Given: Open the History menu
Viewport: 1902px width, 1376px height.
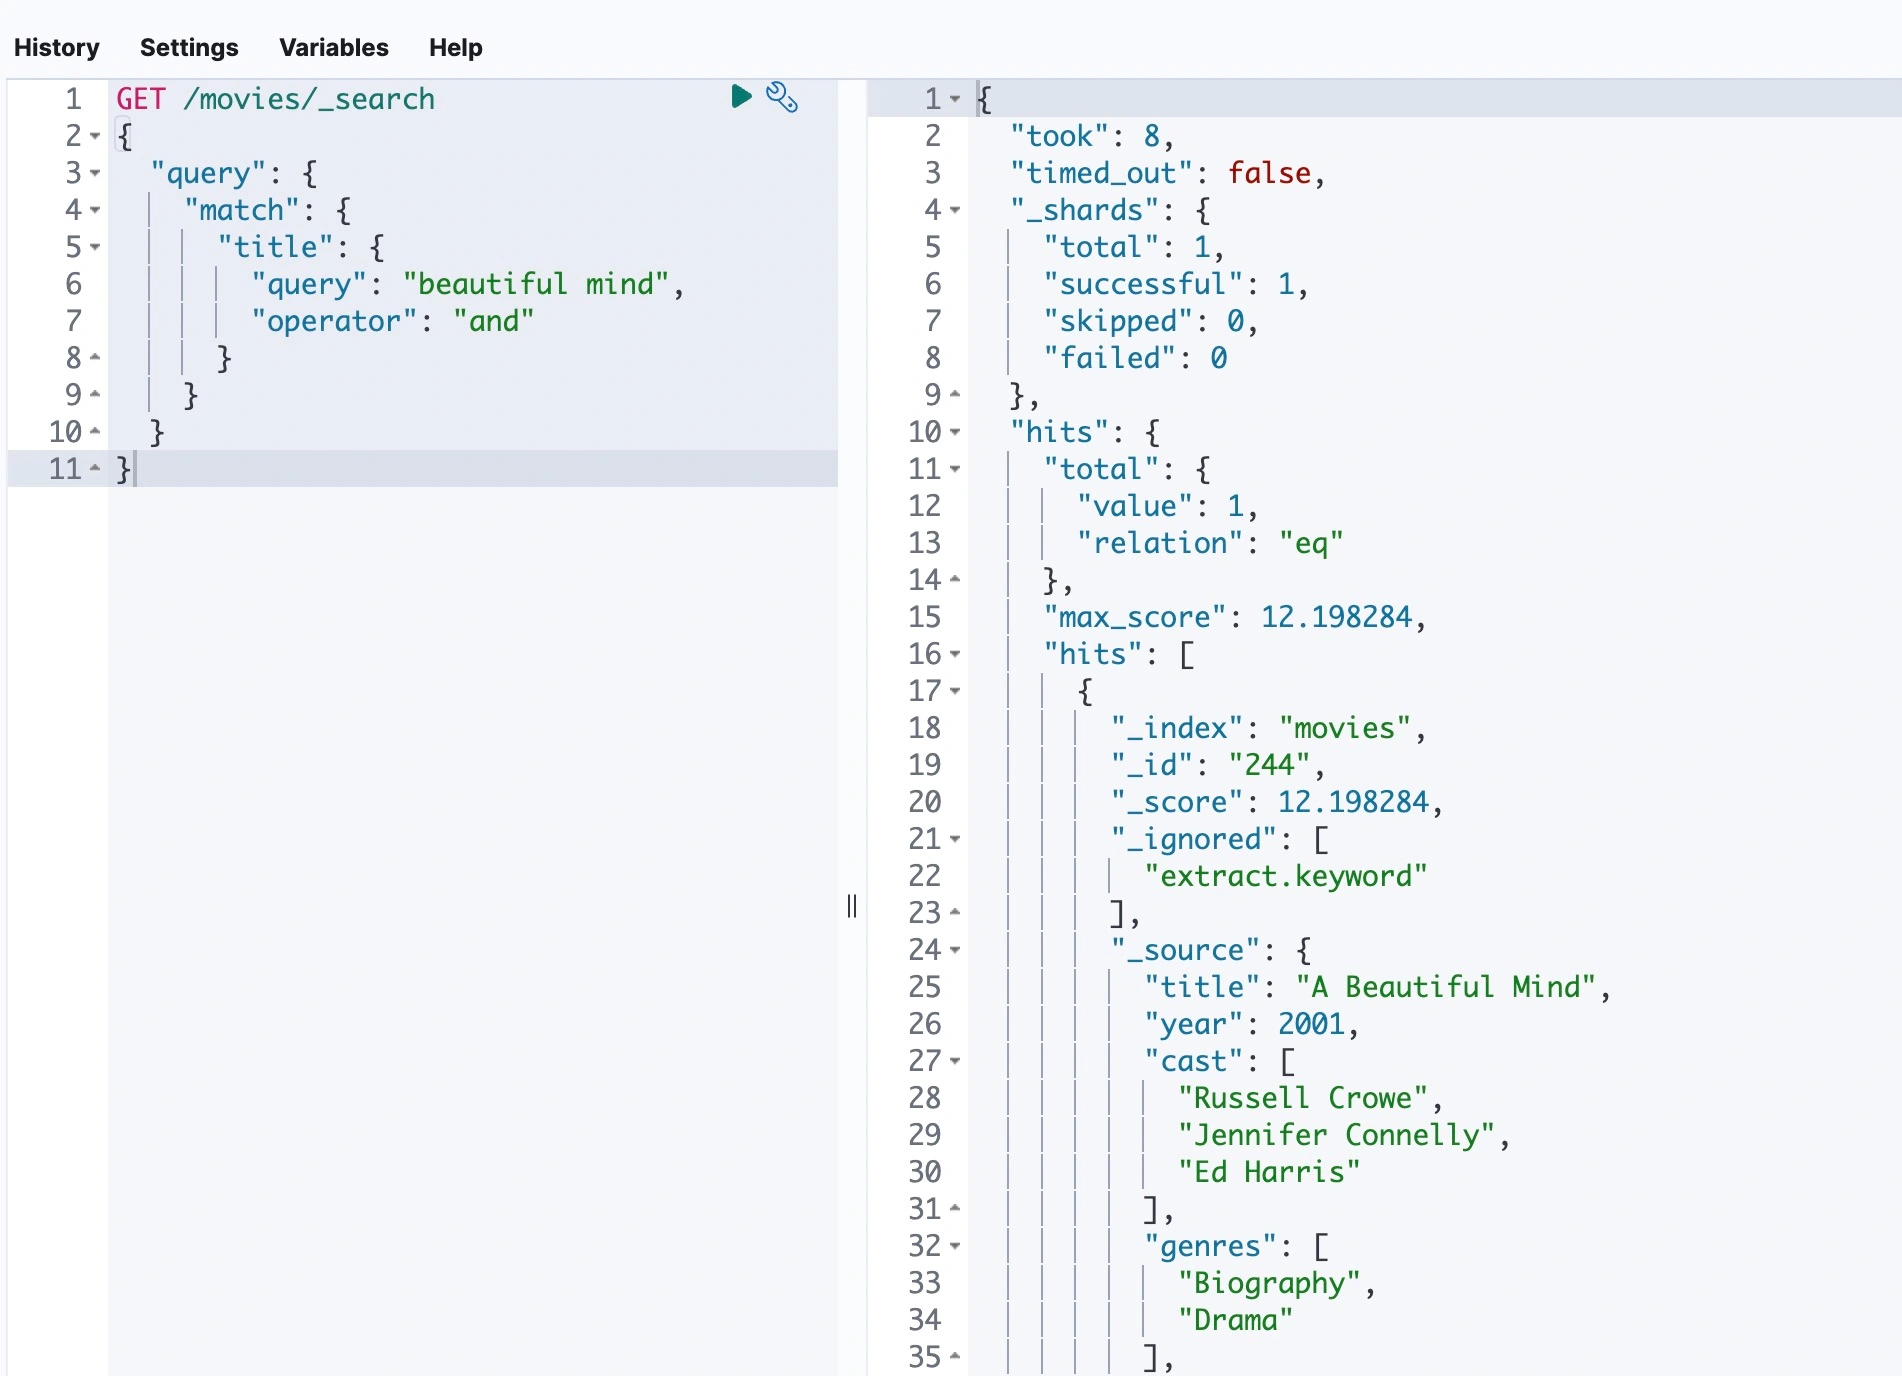Looking at the screenshot, I should (x=57, y=48).
